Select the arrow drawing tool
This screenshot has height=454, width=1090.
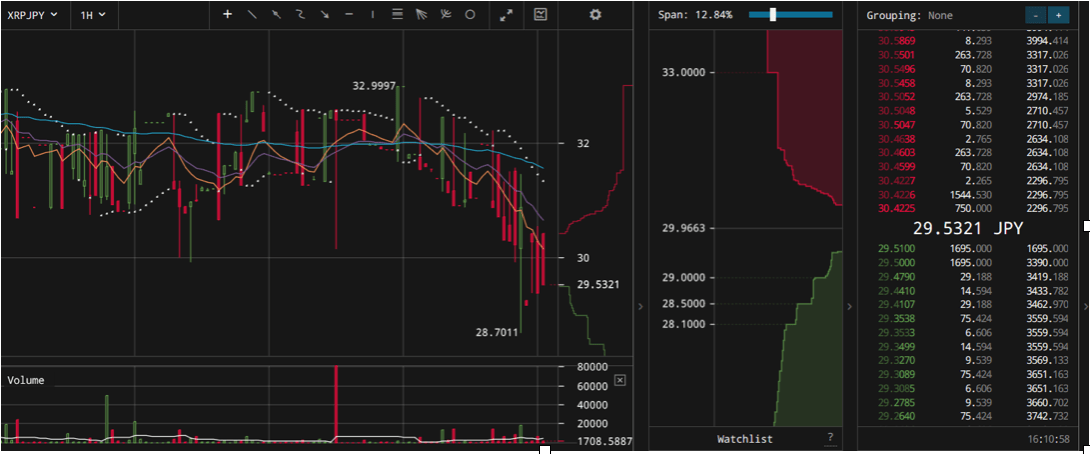[325, 15]
